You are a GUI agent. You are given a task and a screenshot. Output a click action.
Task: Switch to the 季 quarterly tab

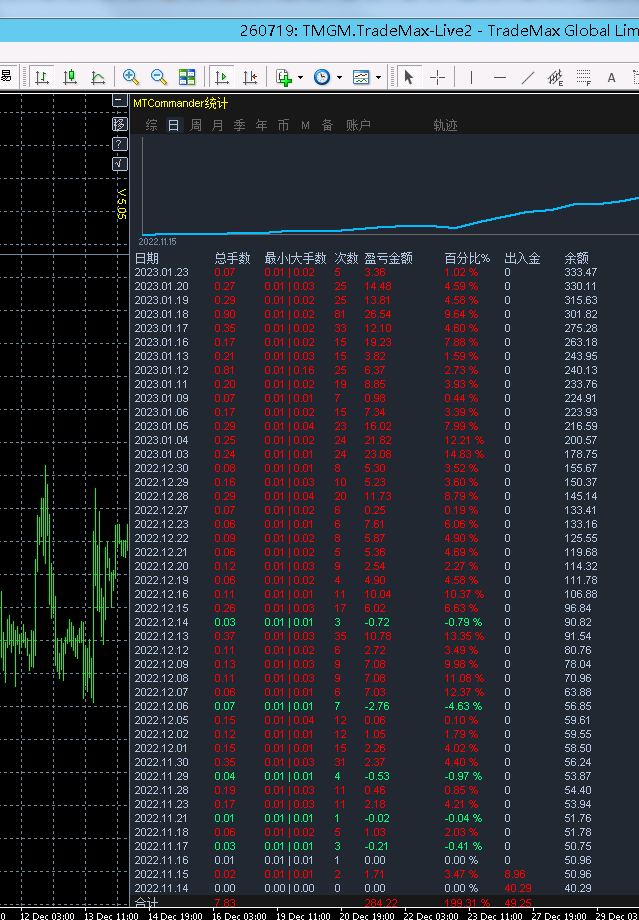[x=239, y=125]
